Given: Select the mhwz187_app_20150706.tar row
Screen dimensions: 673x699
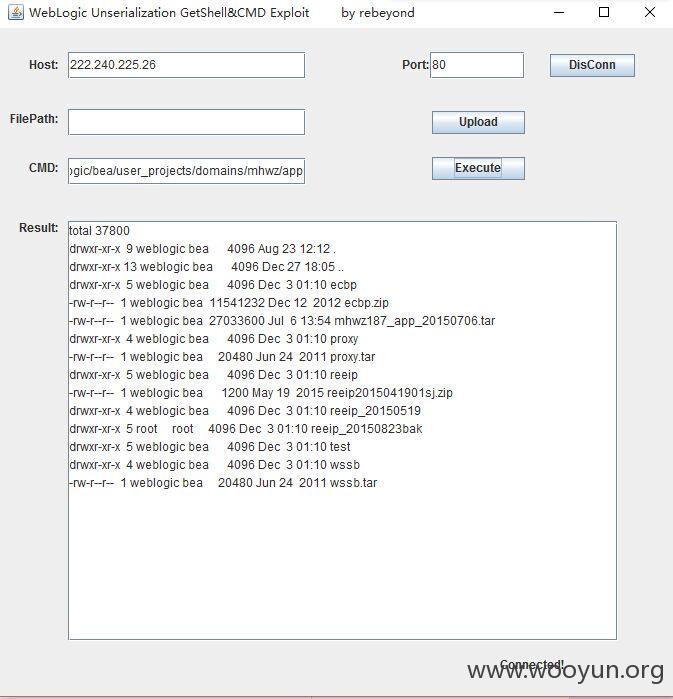Looking at the screenshot, I should [x=282, y=321].
